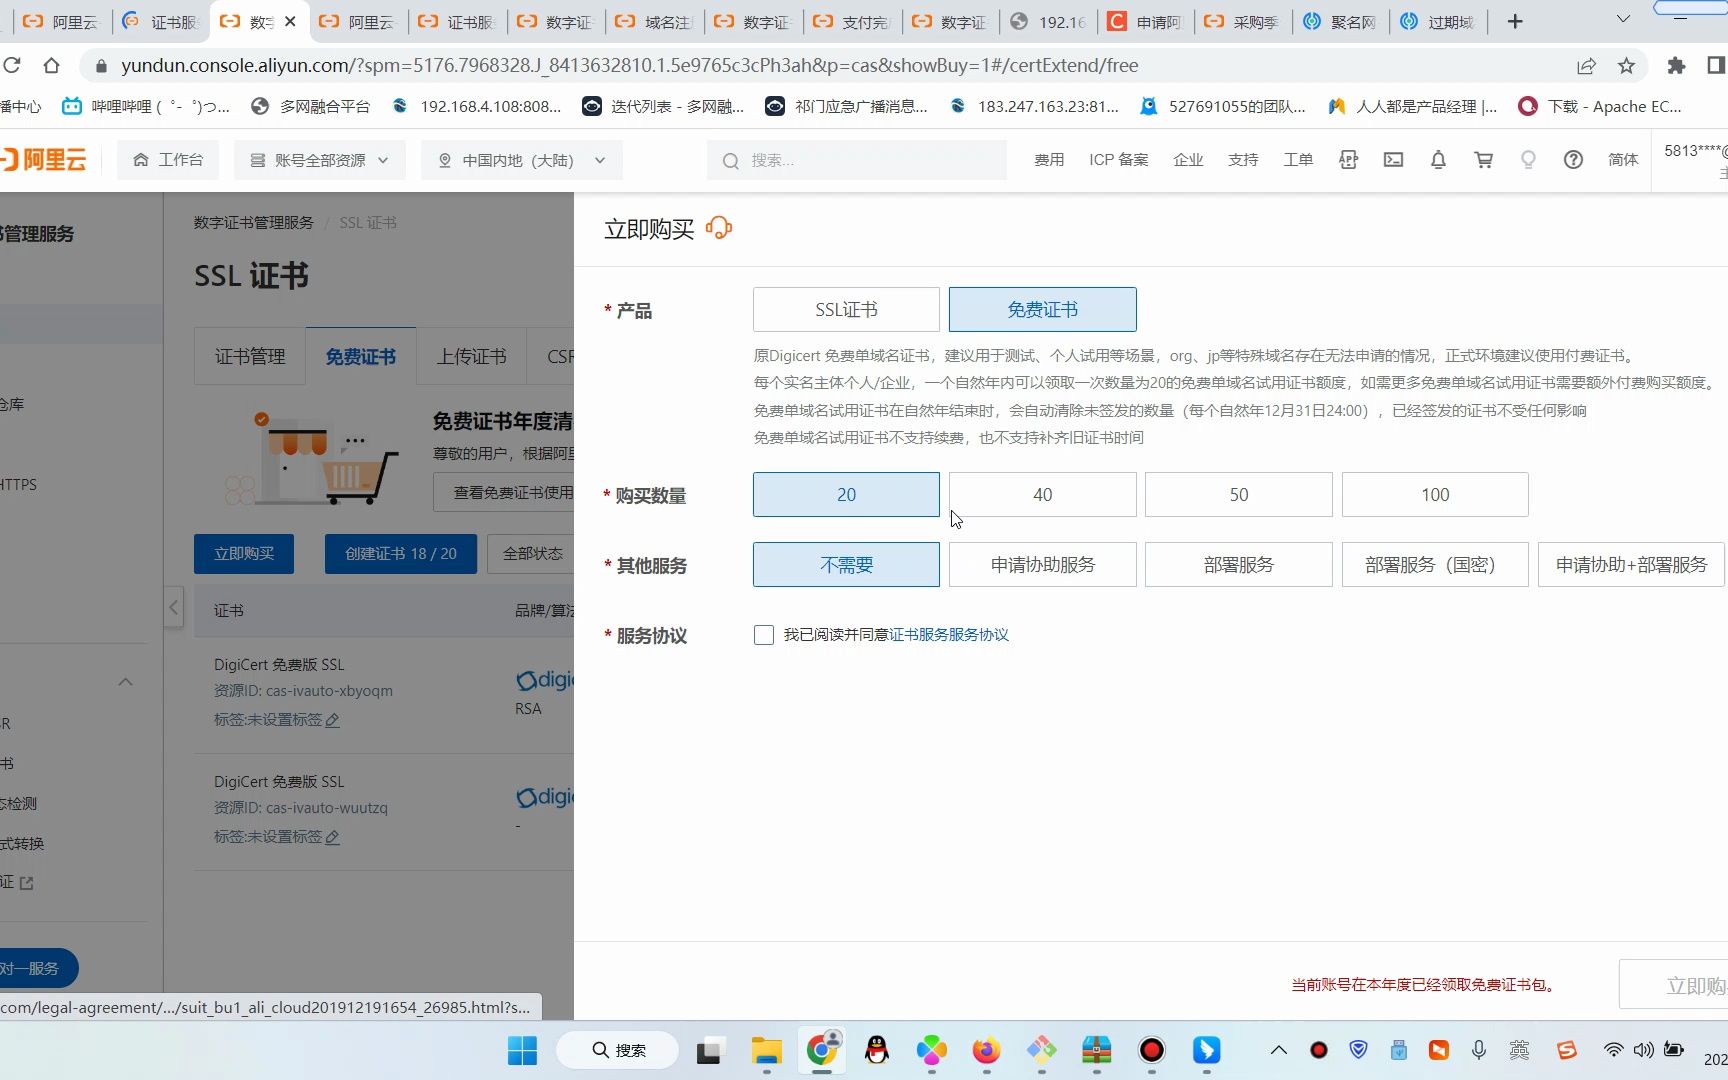The width and height of the screenshot is (1728, 1080).
Task: Open File Explorer from taskbar
Action: pos(767,1050)
